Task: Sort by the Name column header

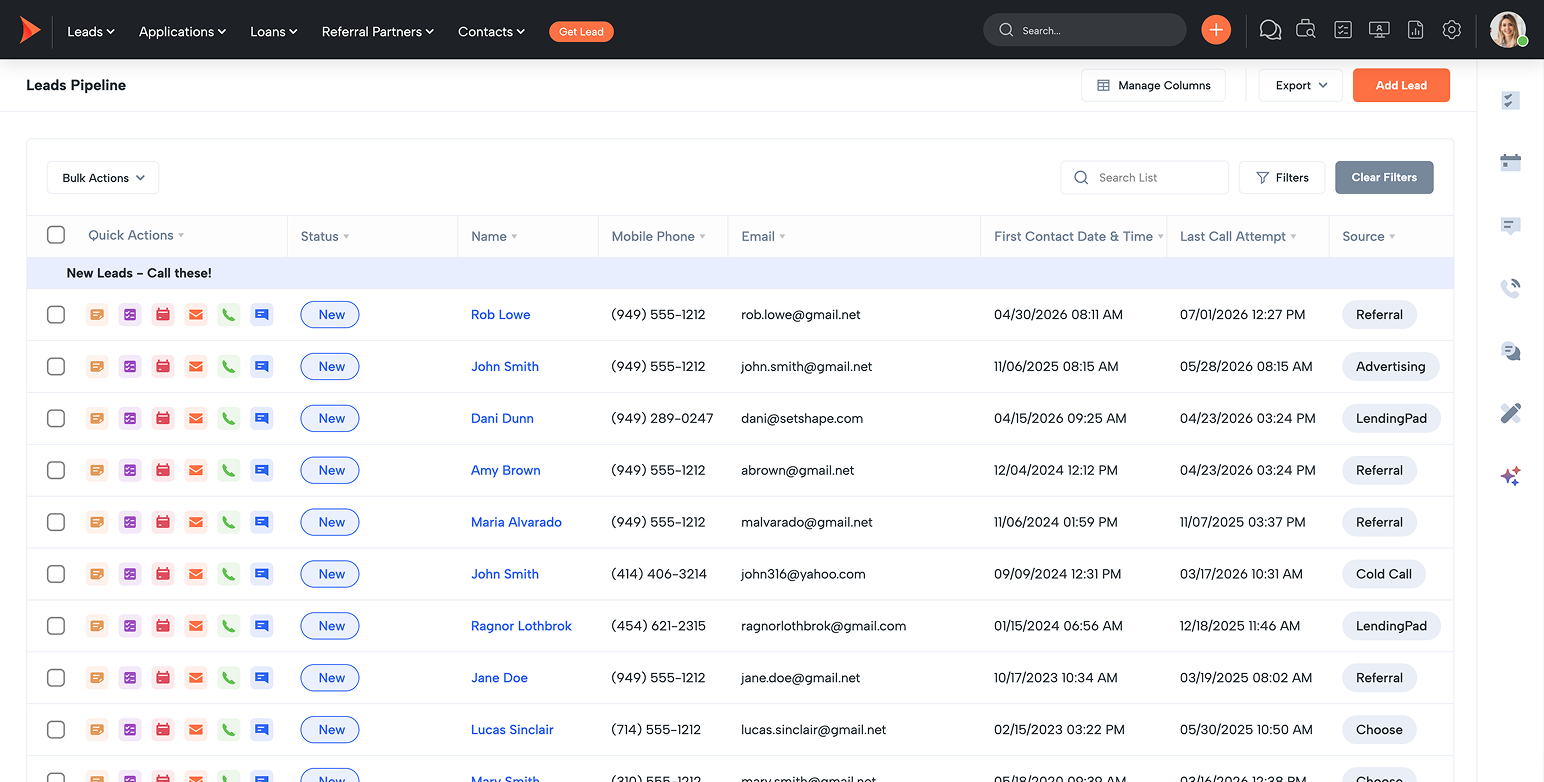Action: tap(494, 236)
